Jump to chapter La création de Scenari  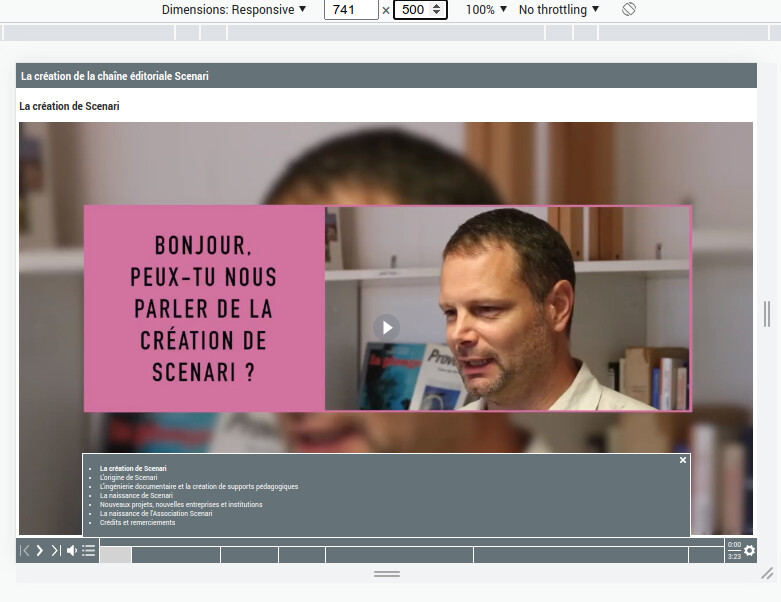133,469
